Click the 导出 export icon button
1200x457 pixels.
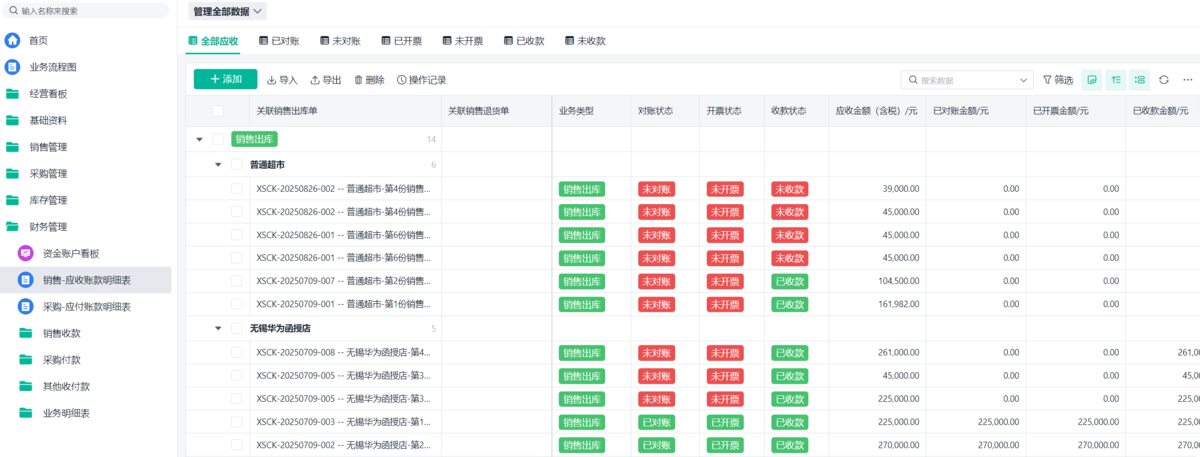point(326,80)
